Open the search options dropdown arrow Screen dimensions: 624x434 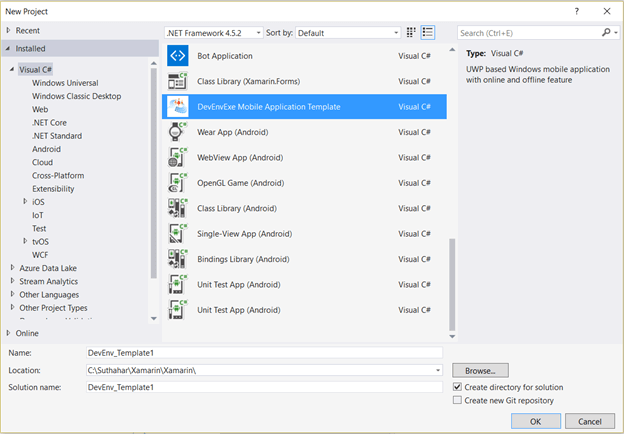coord(616,33)
